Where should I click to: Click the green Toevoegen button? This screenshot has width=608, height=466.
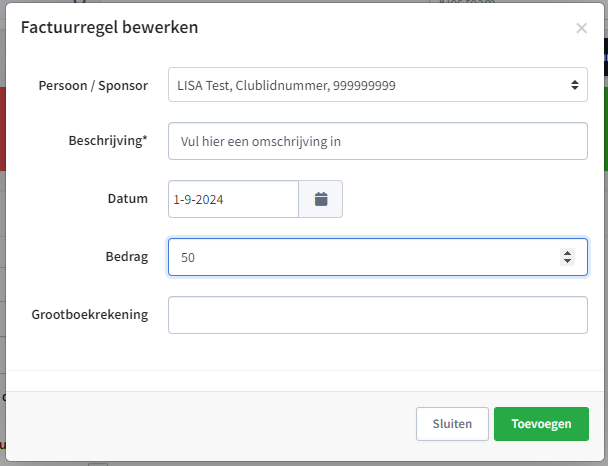(541, 424)
